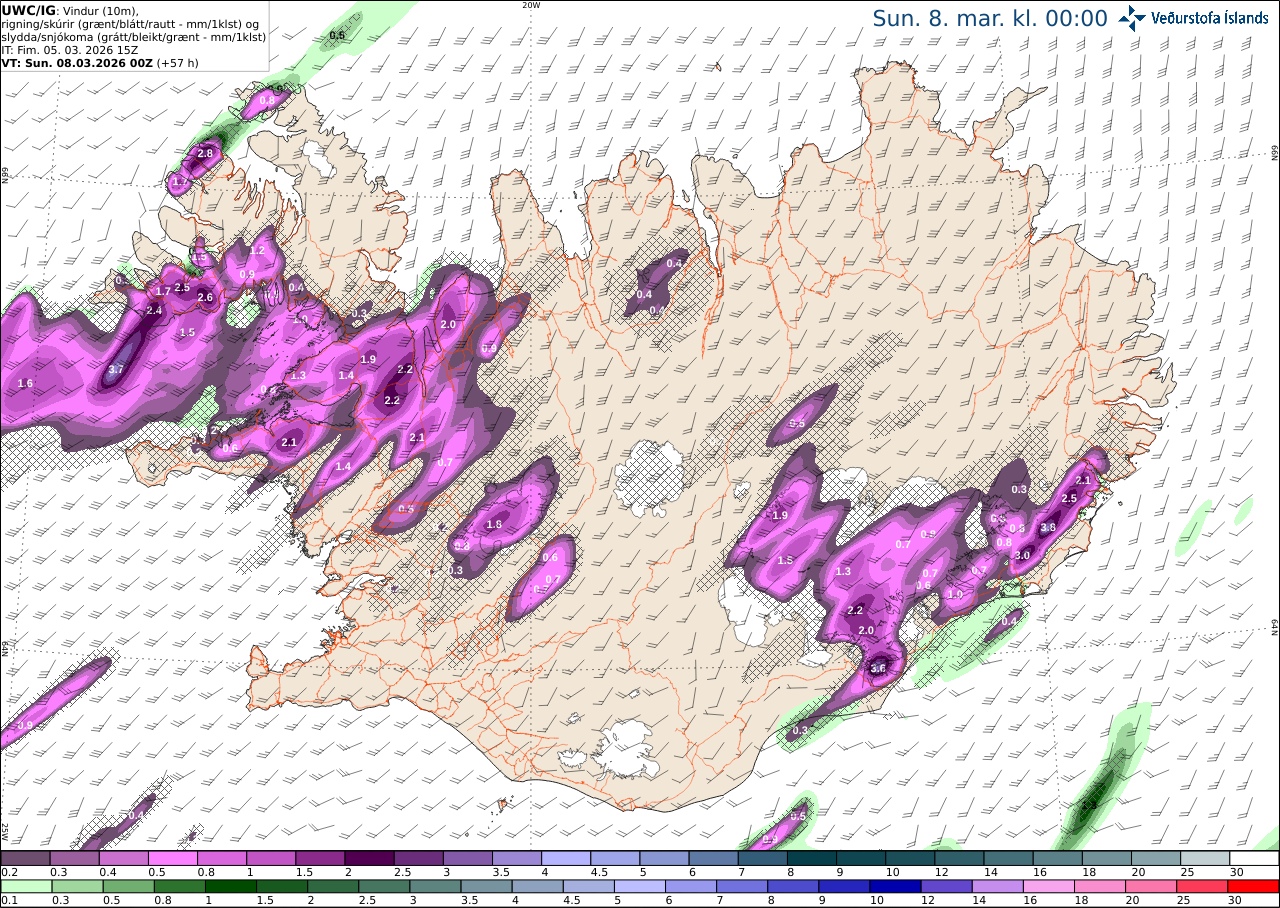This screenshot has width=1280, height=908.
Task: Select the bright red swatch labeled 30, lower scale
Action: point(1254,886)
